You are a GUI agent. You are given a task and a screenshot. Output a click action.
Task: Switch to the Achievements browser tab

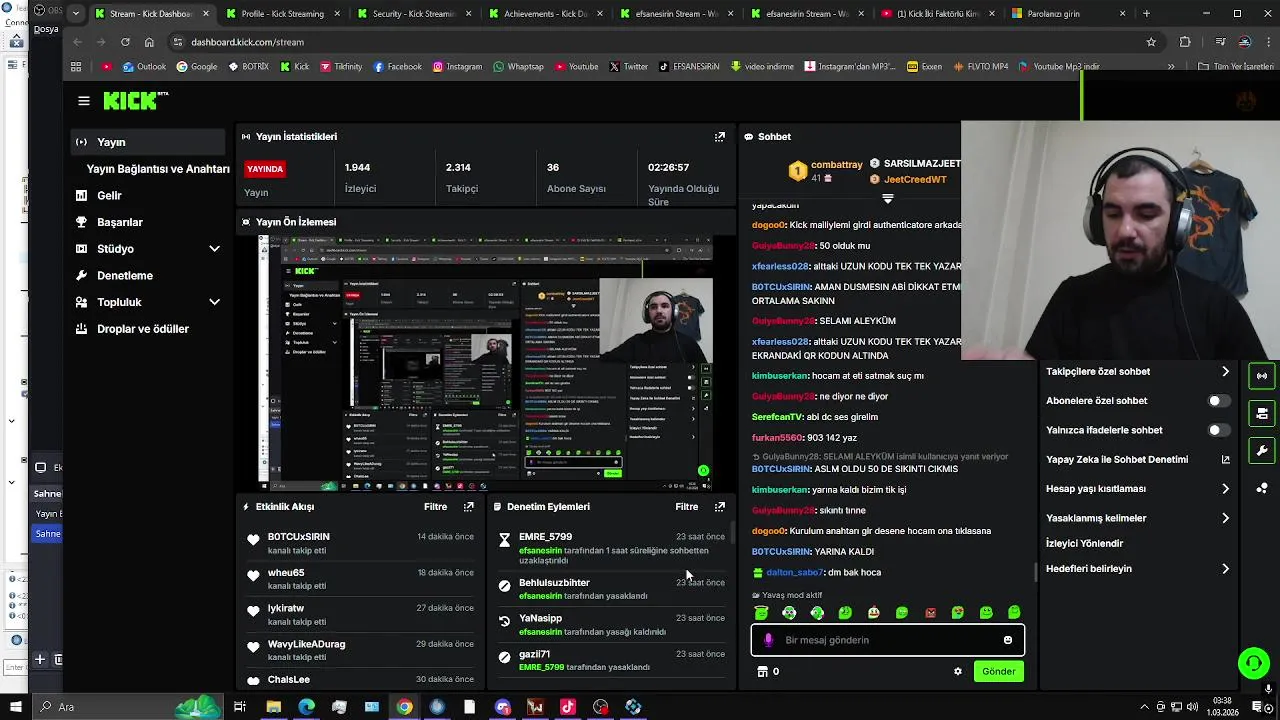pos(546,14)
